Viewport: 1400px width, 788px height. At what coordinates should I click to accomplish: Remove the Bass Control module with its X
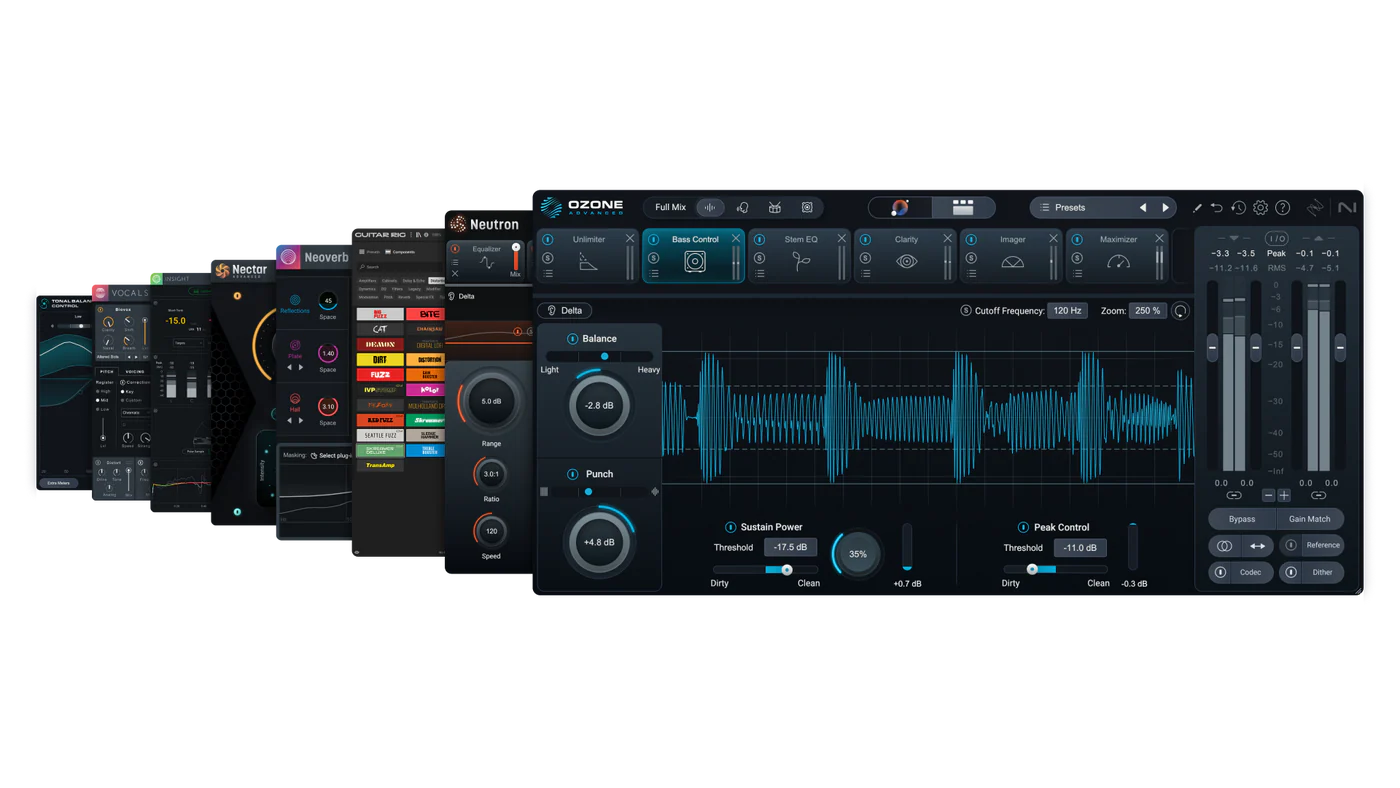(736, 239)
